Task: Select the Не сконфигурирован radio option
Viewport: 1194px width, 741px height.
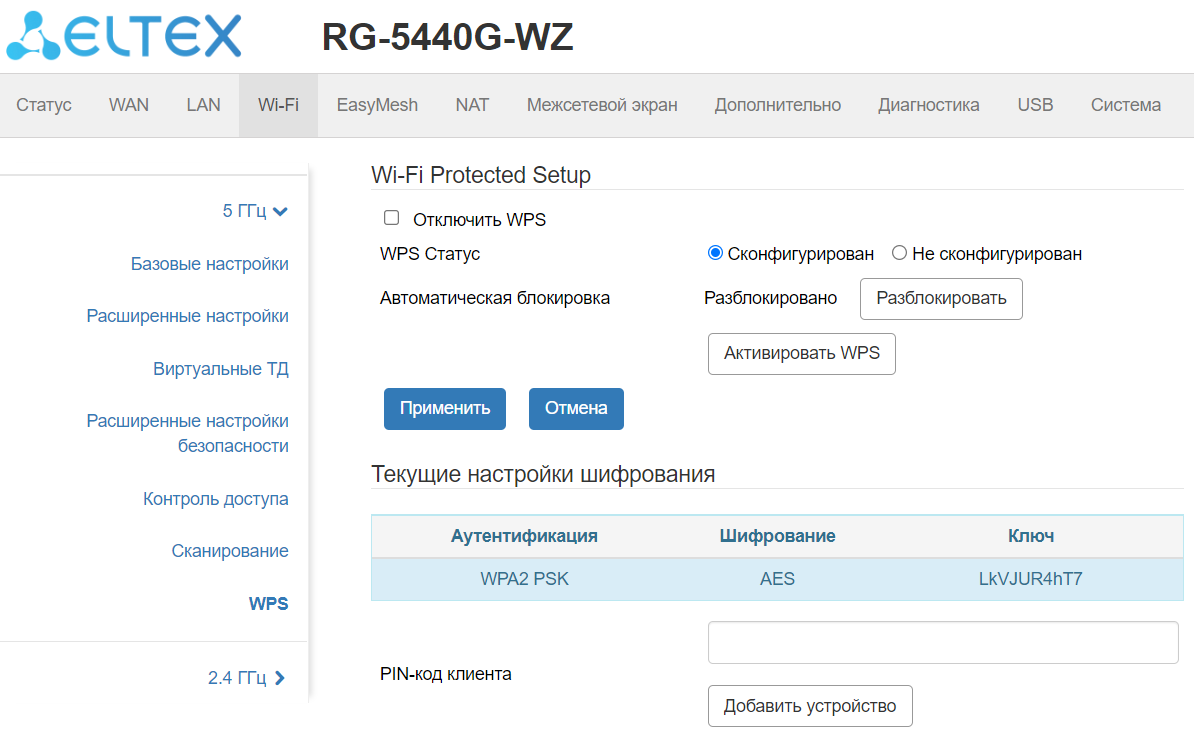Action: (x=899, y=253)
